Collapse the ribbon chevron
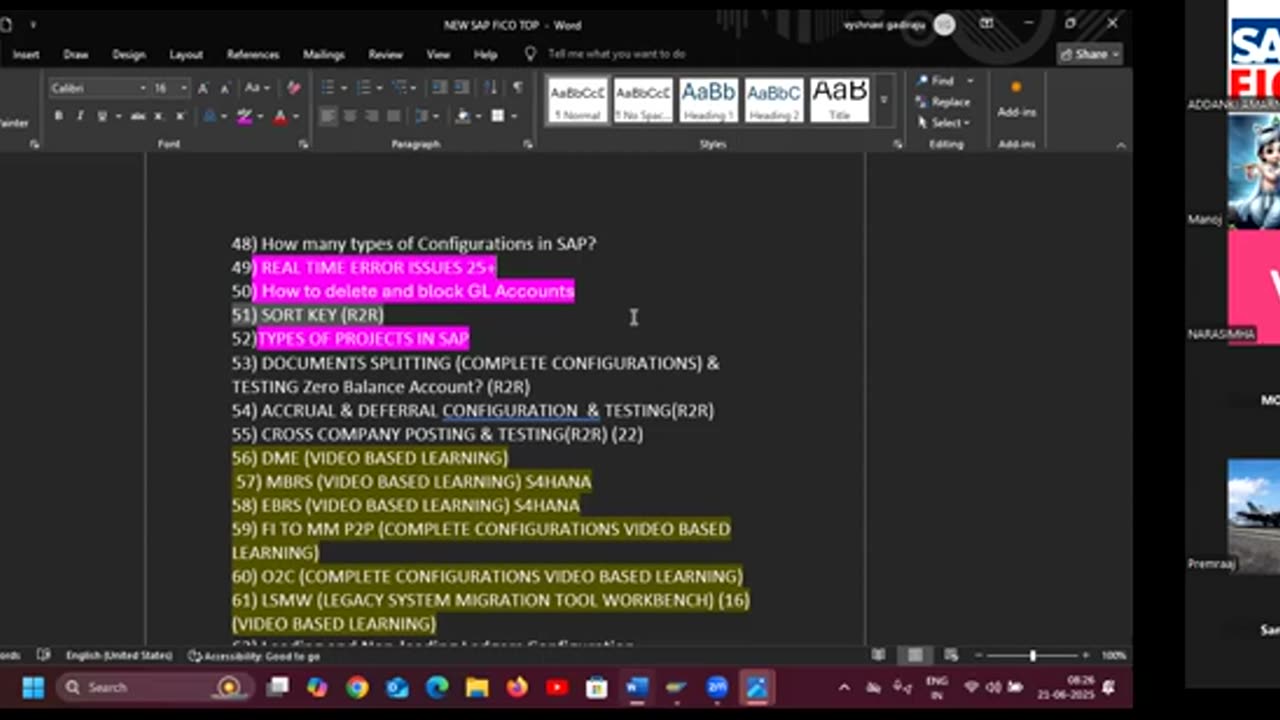The image size is (1280, 720). click(x=1120, y=145)
